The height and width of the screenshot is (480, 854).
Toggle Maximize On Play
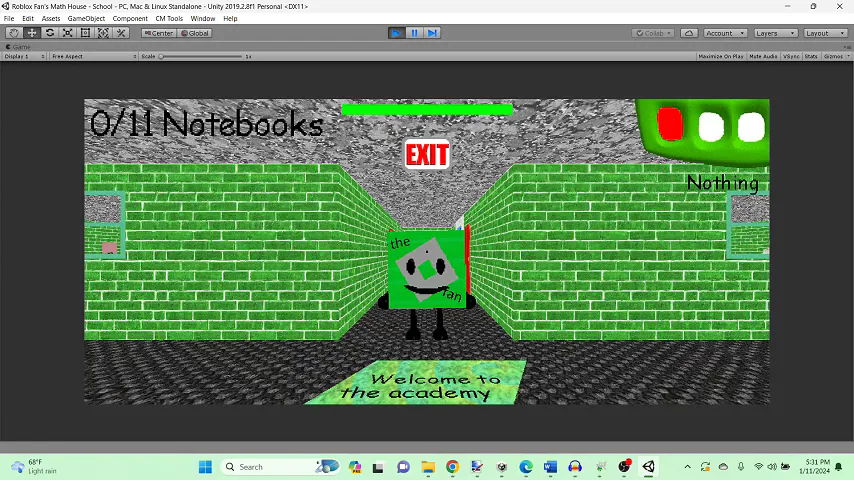(721, 56)
